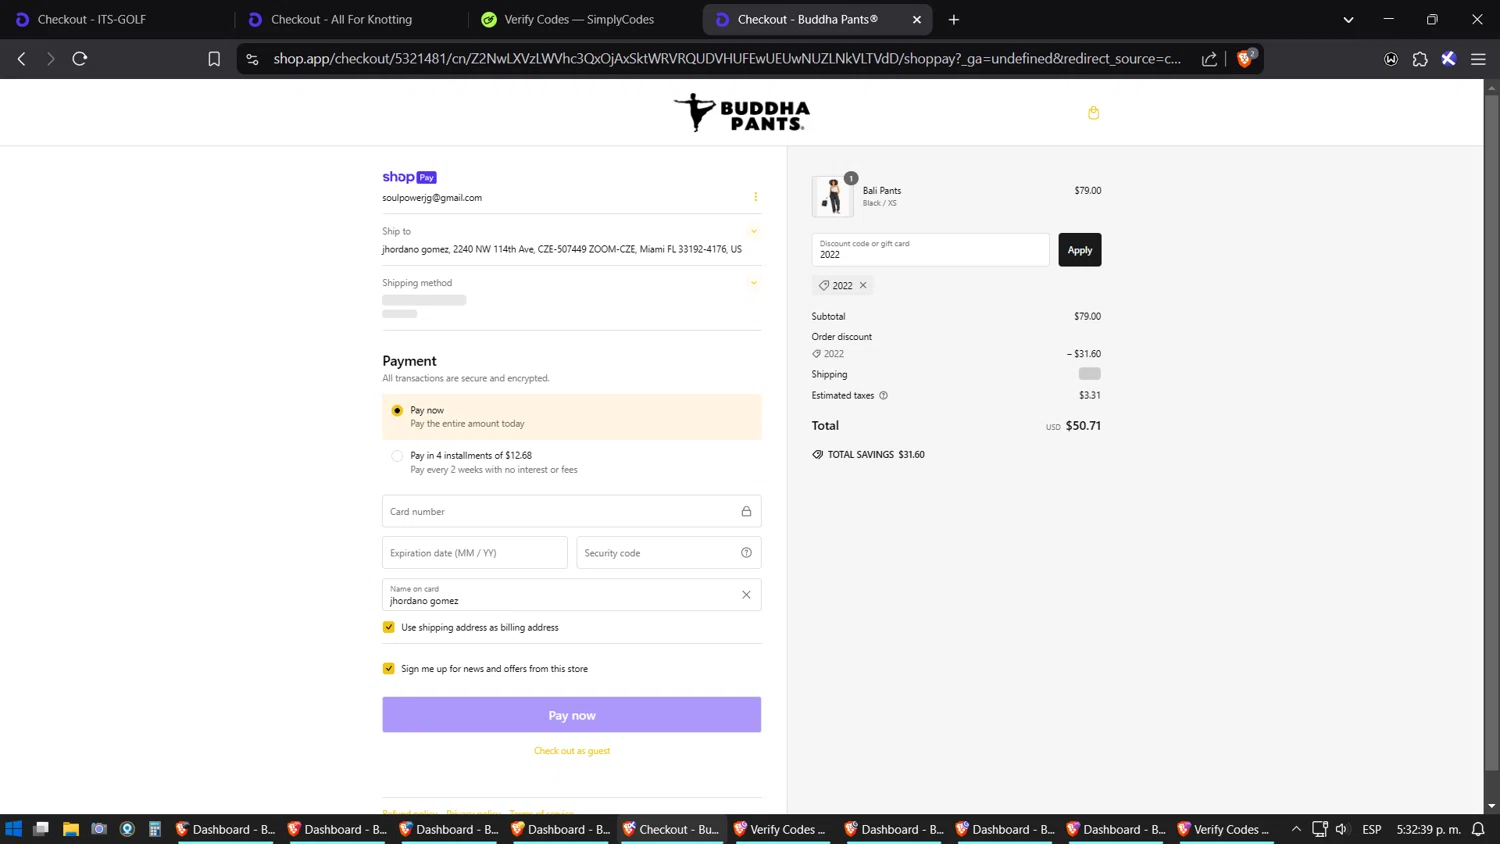Bookmark this page
This screenshot has width=1500, height=844.
pos(214,59)
